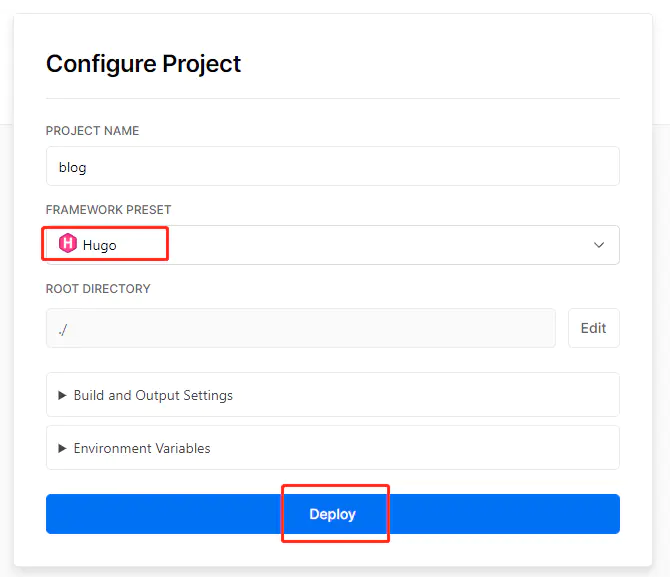Click the "ROOT DIRECTORY" field label
670x577 pixels.
pyautogui.click(x=98, y=289)
